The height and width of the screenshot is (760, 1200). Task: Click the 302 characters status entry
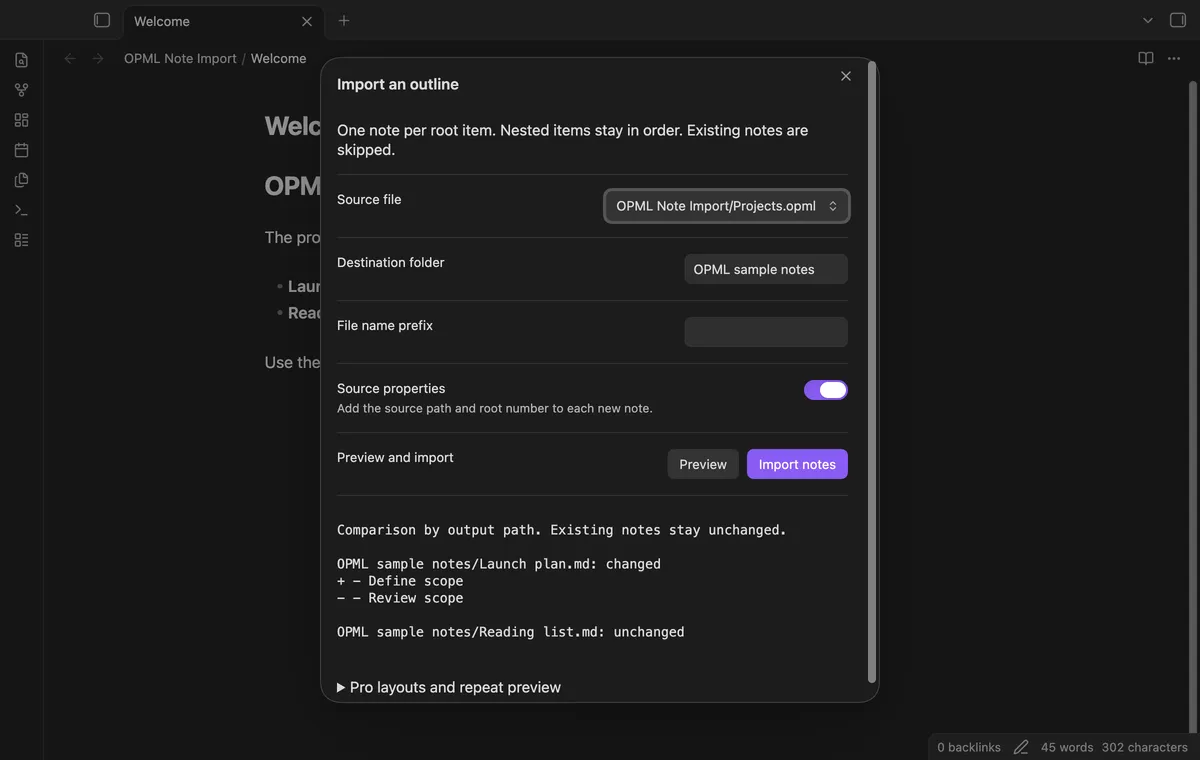coord(1145,747)
